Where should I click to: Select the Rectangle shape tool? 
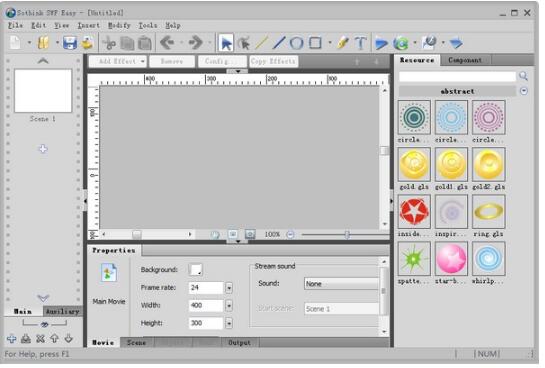click(x=315, y=43)
